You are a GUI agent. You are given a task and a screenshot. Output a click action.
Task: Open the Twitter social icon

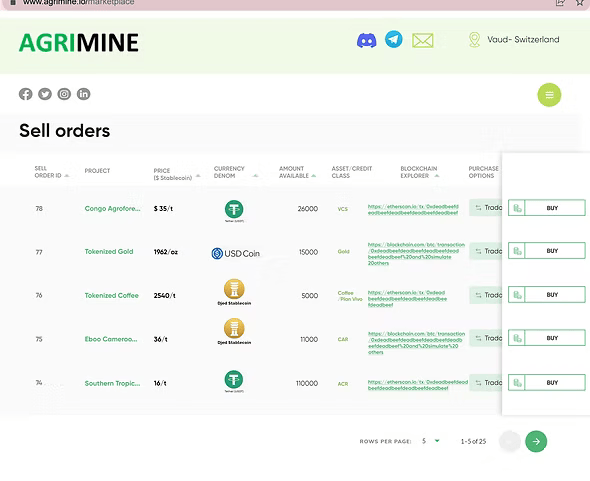45,94
